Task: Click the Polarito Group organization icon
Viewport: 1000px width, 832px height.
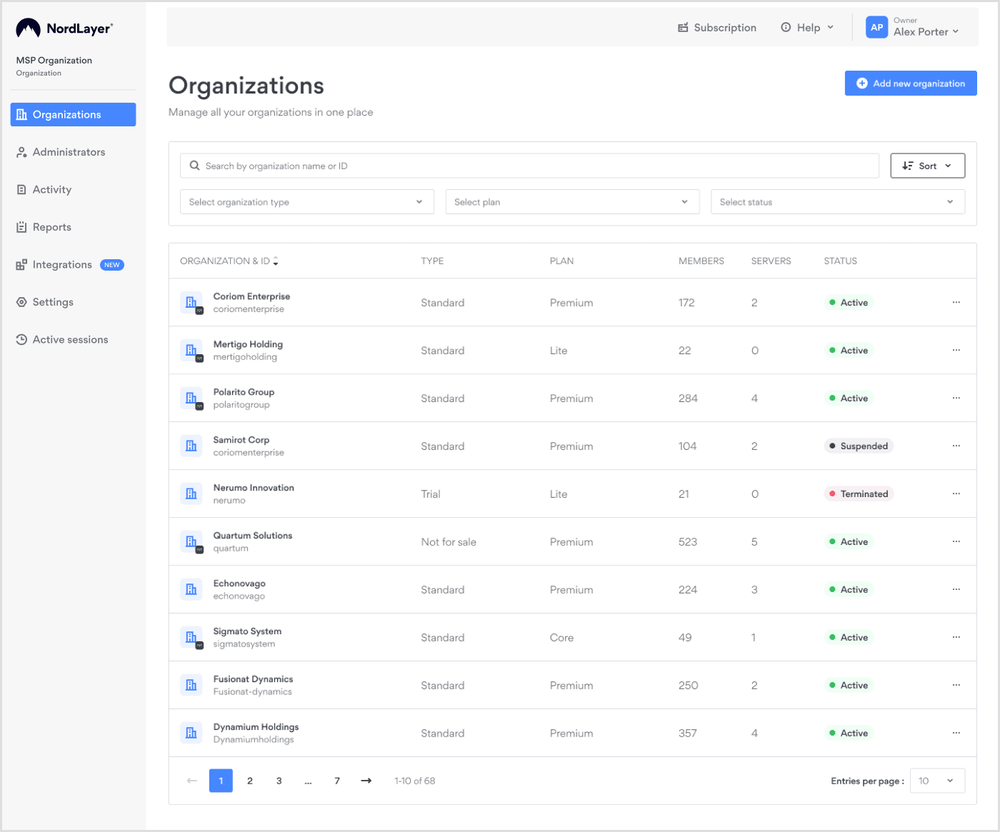Action: point(191,399)
